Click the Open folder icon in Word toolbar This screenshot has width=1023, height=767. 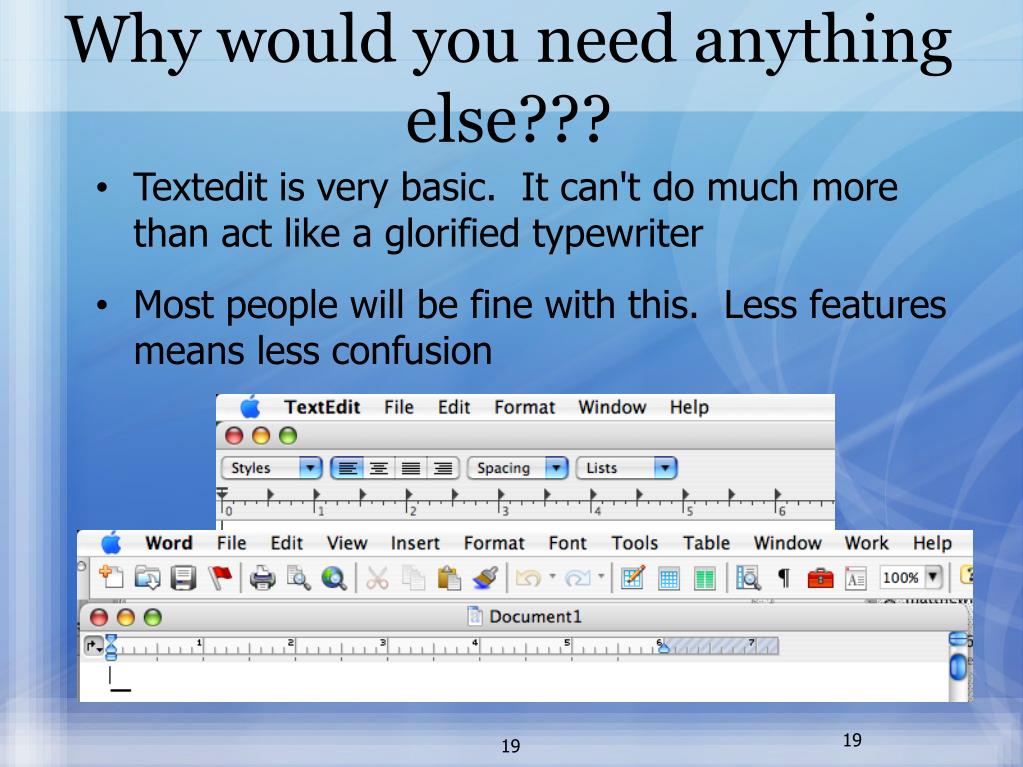[147, 578]
